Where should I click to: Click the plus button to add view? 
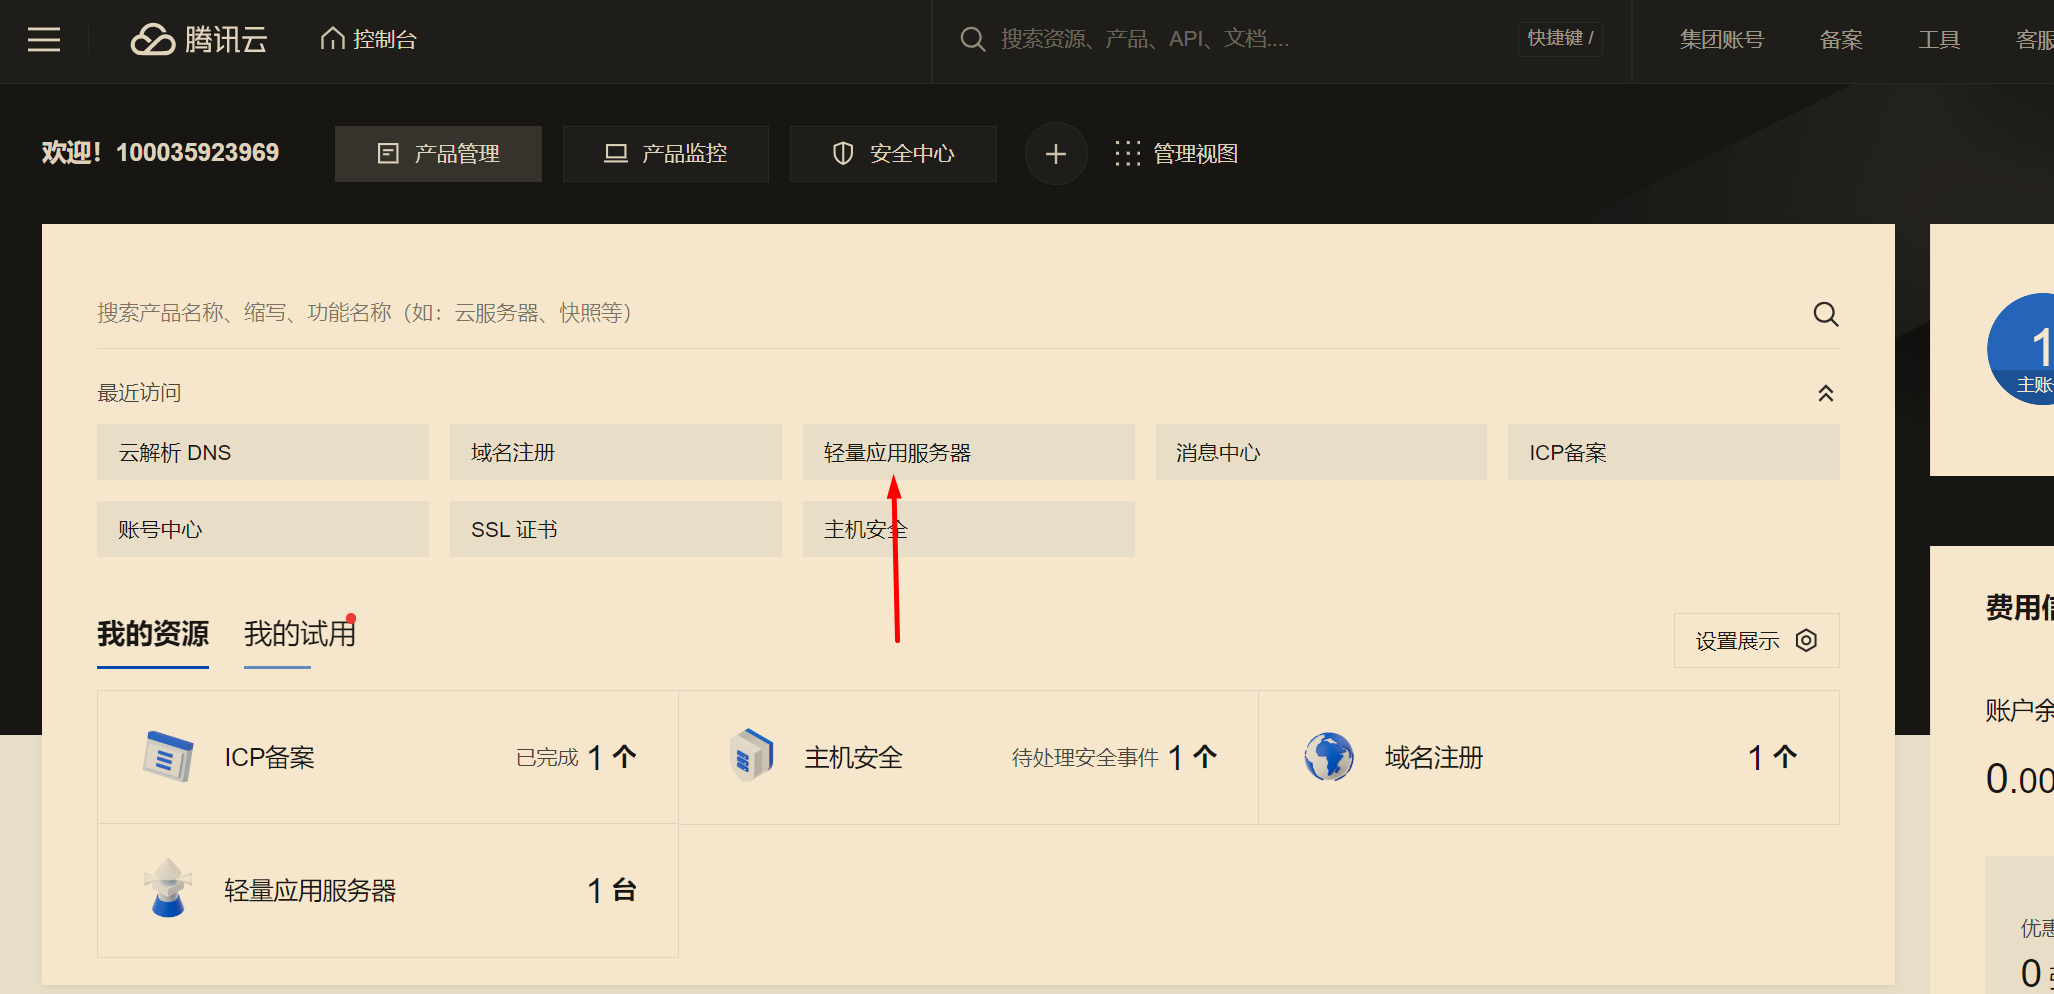click(1055, 154)
